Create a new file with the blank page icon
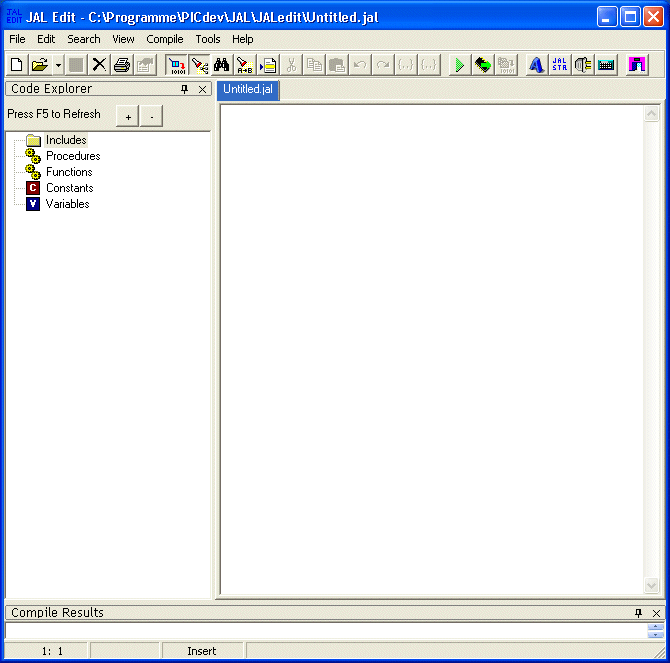The width and height of the screenshot is (670, 663). coord(16,65)
